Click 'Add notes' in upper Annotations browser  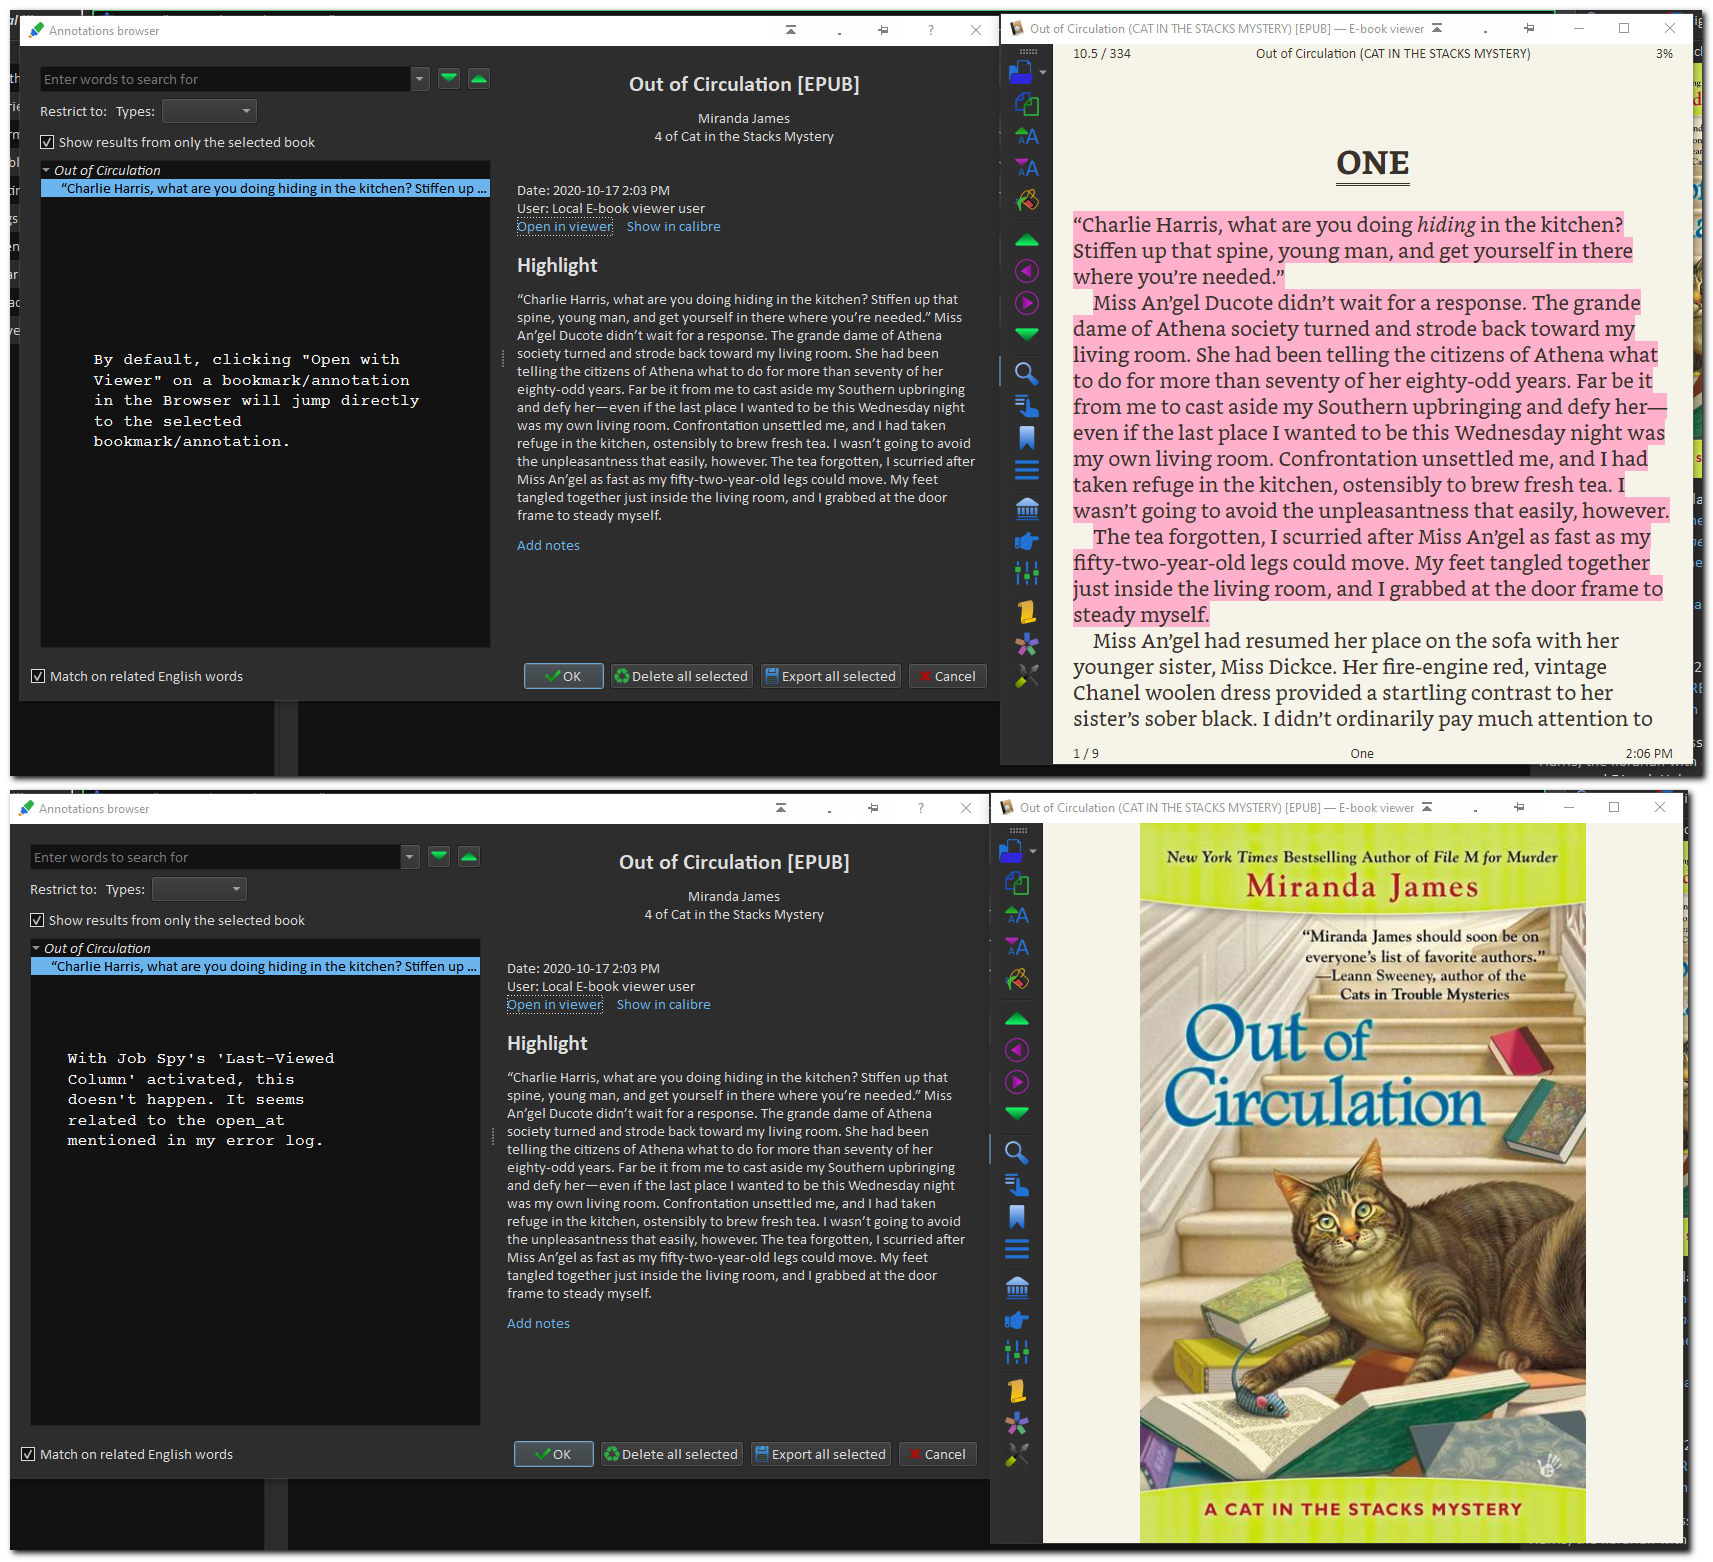click(x=548, y=545)
